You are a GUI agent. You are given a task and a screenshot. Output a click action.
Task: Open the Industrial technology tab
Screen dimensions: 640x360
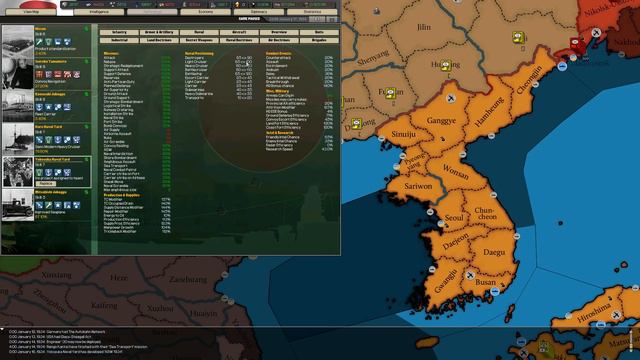pos(119,40)
